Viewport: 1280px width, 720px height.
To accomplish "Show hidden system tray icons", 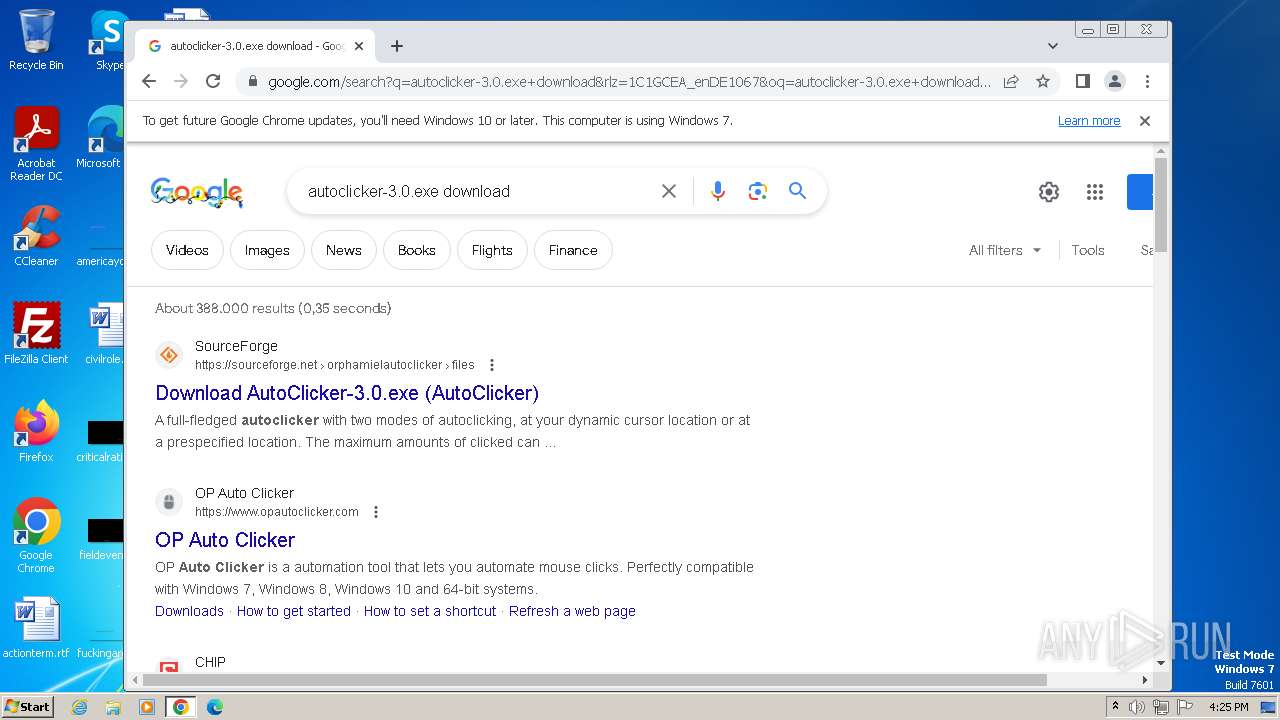I will coord(1115,707).
